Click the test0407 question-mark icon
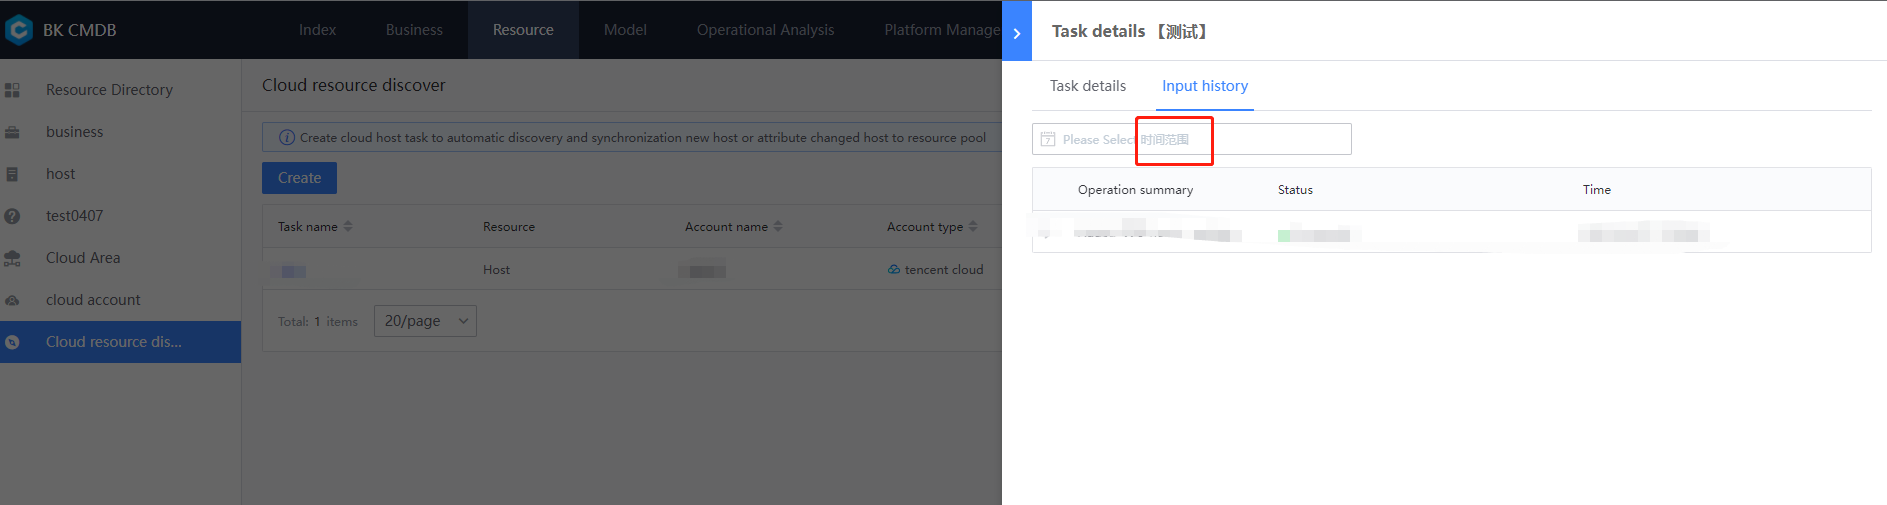1887x505 pixels. (12, 216)
